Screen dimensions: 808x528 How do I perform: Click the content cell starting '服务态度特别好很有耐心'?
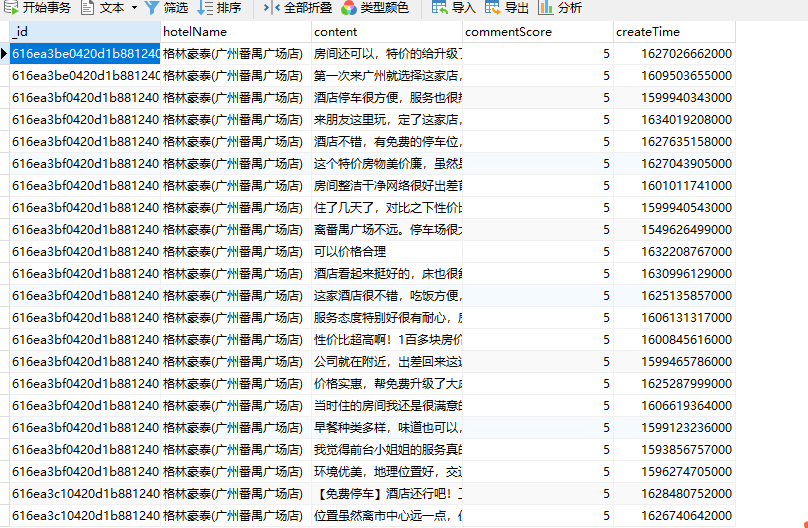click(387, 318)
